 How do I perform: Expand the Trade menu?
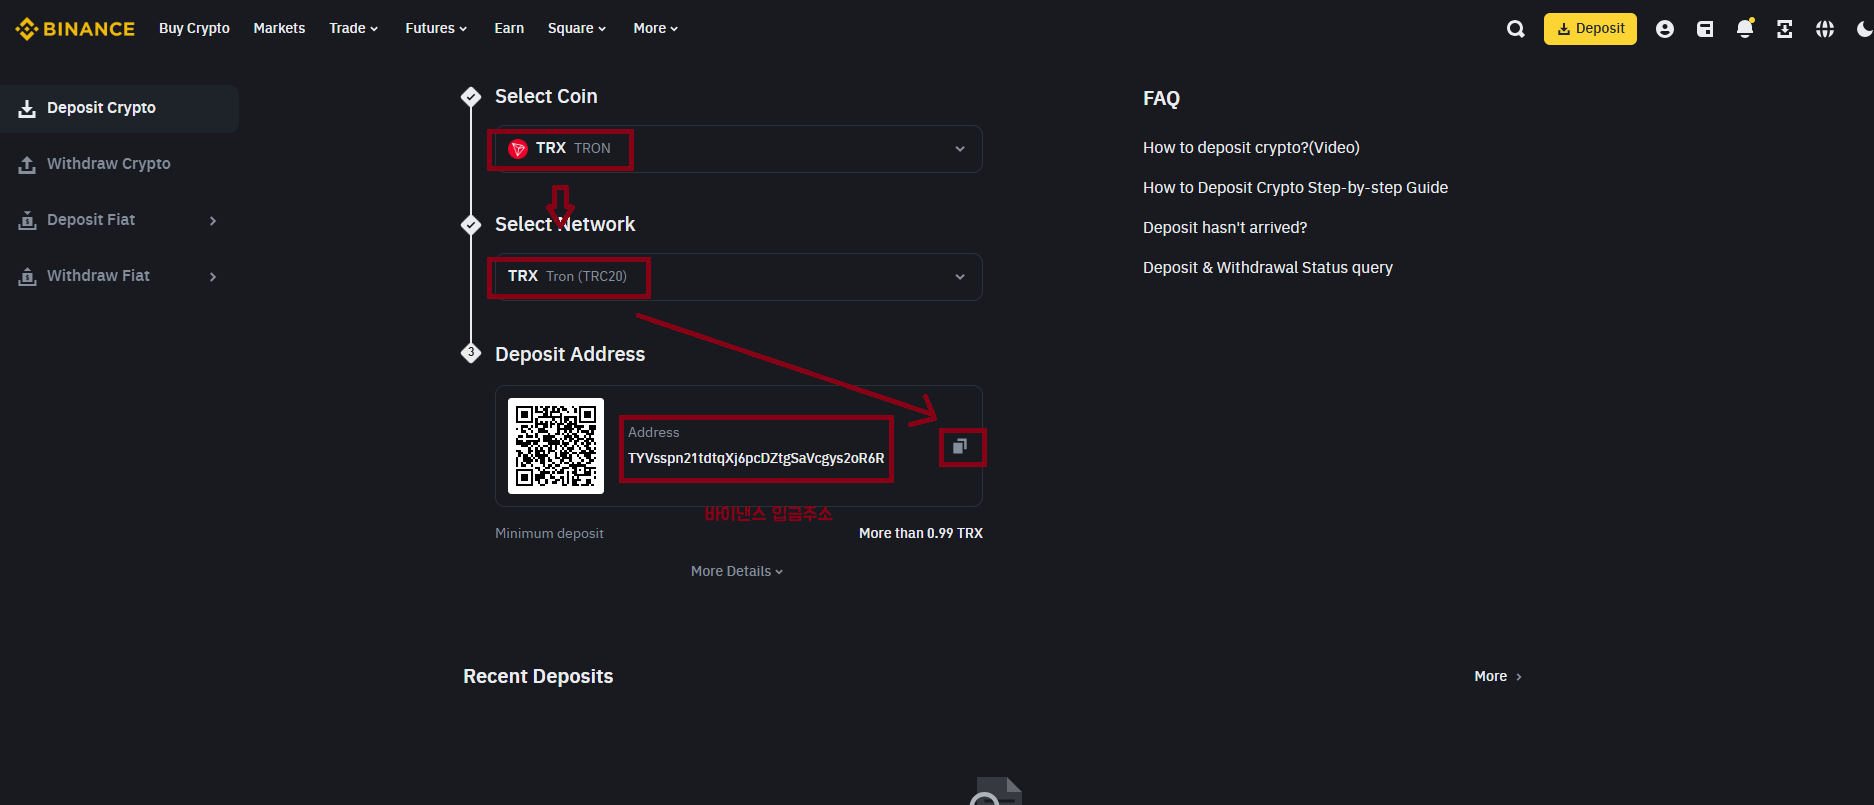[354, 28]
